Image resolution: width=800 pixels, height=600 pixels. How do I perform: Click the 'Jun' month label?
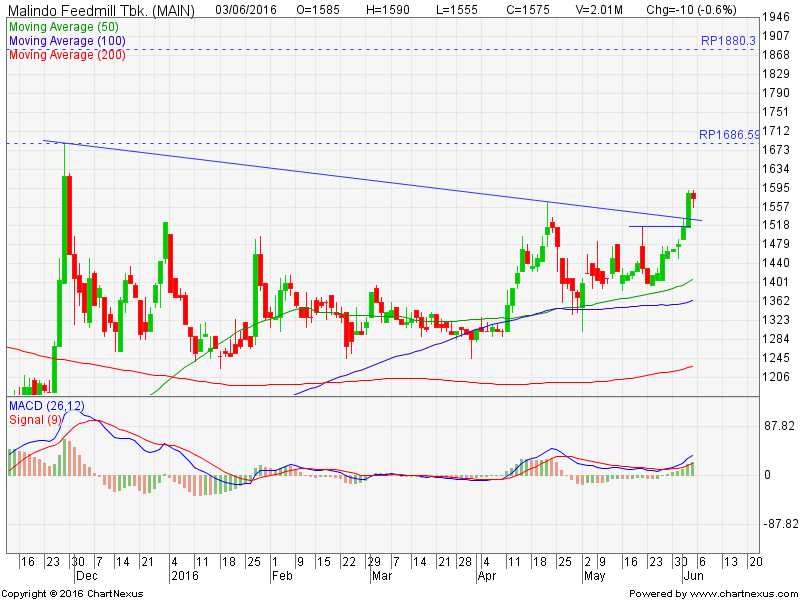pos(693,576)
